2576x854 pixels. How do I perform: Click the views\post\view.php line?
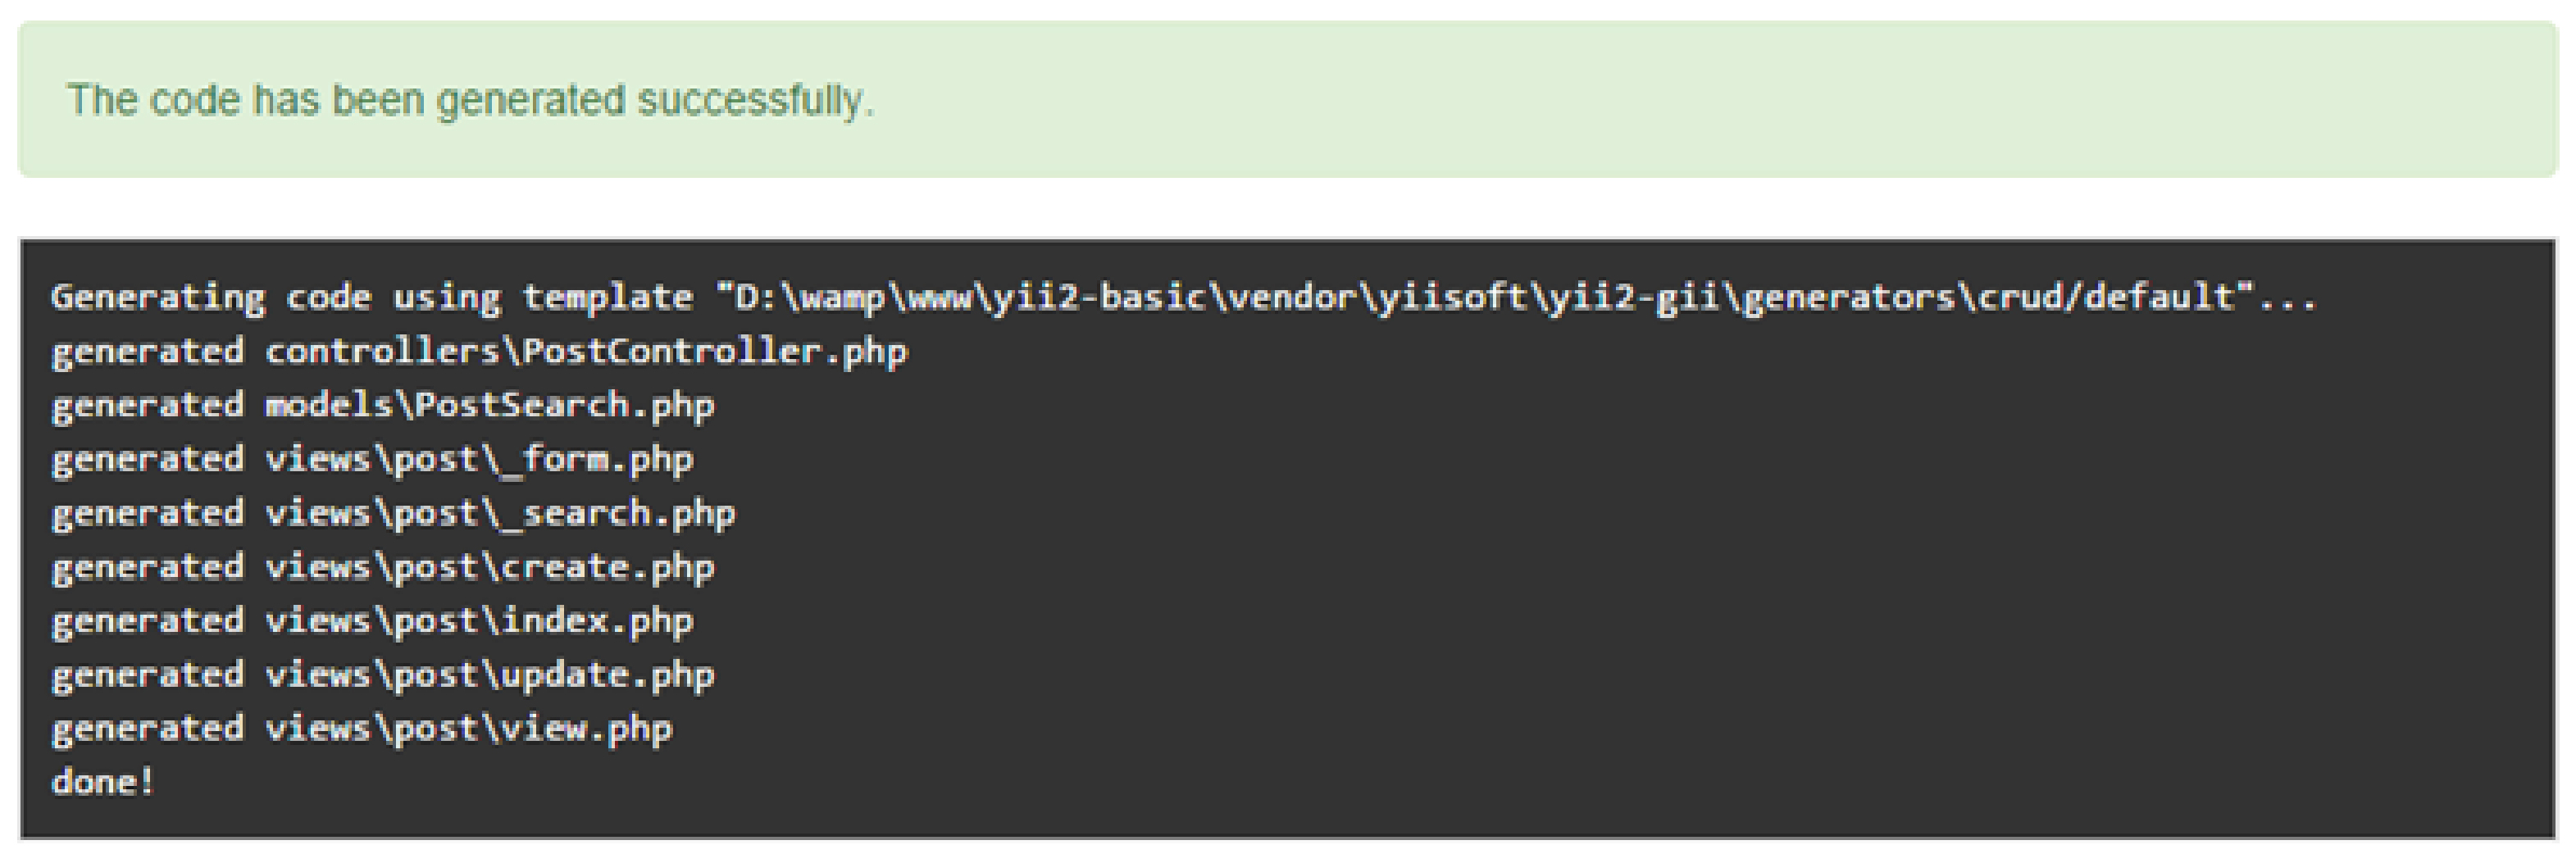pos(361,730)
